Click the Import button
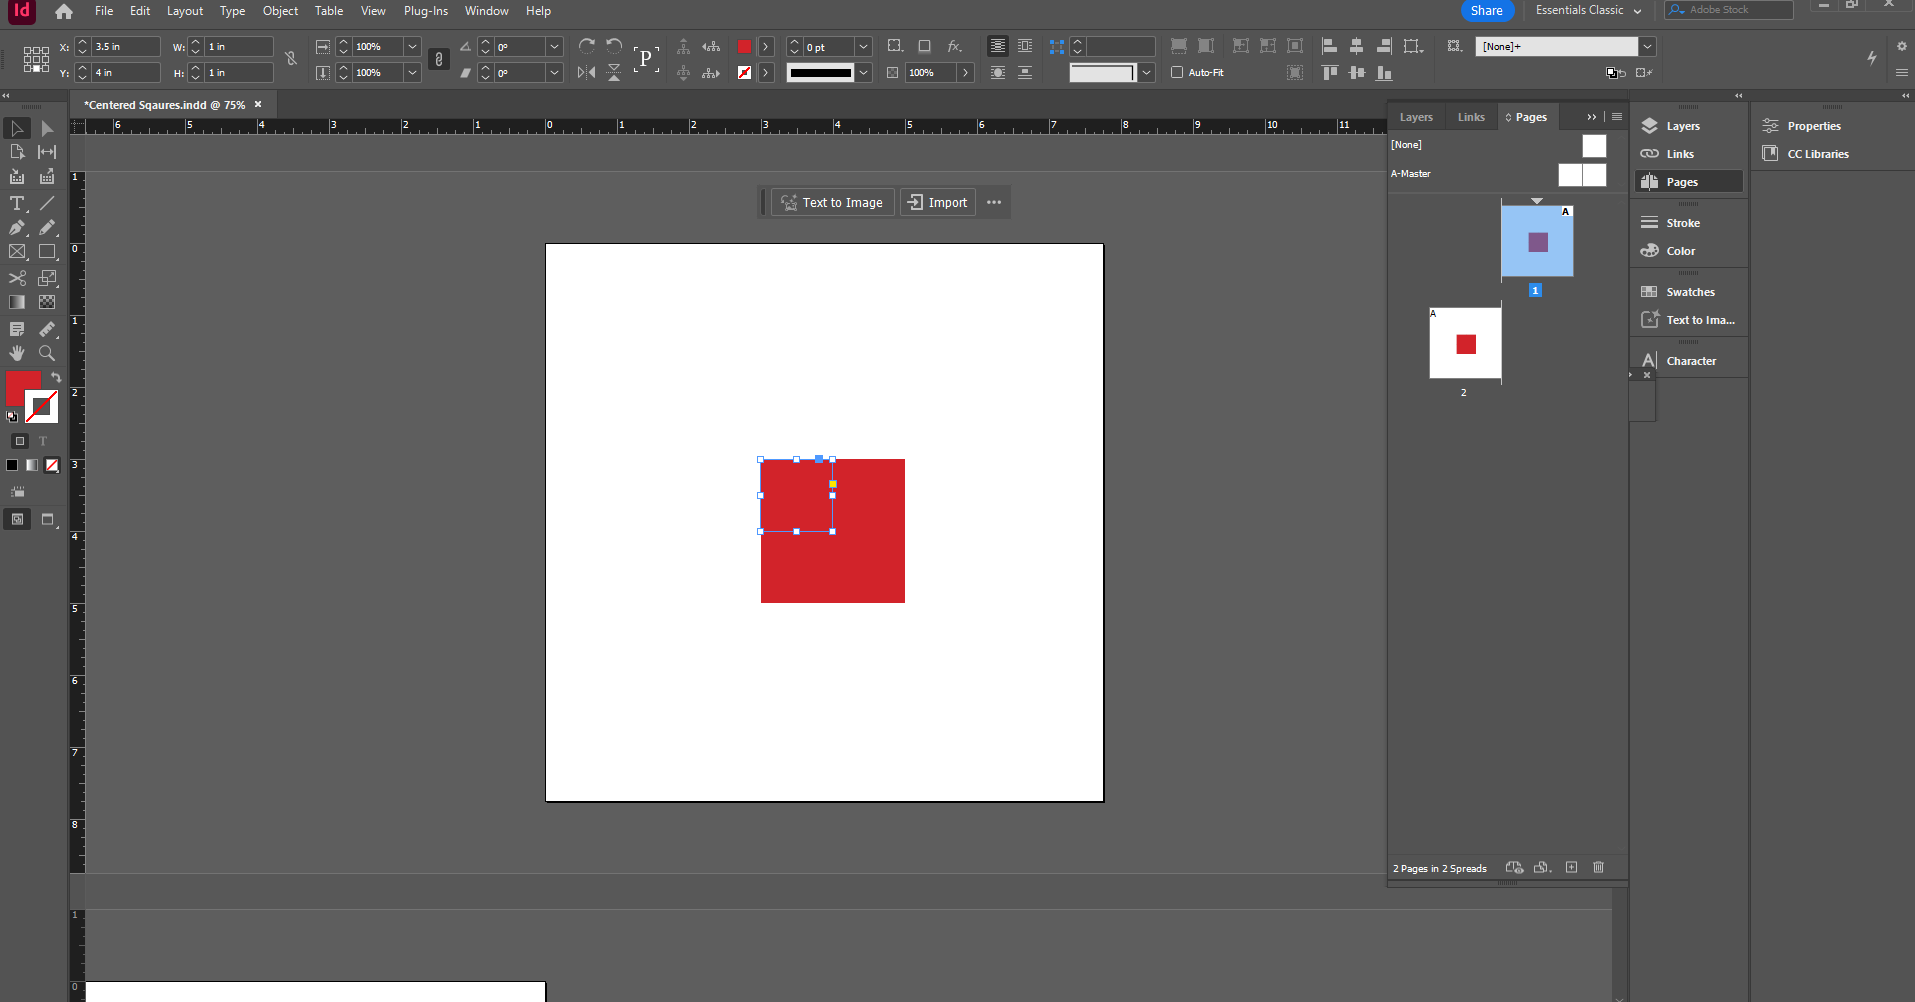Viewport: 1915px width, 1002px height. pyautogui.click(x=937, y=202)
